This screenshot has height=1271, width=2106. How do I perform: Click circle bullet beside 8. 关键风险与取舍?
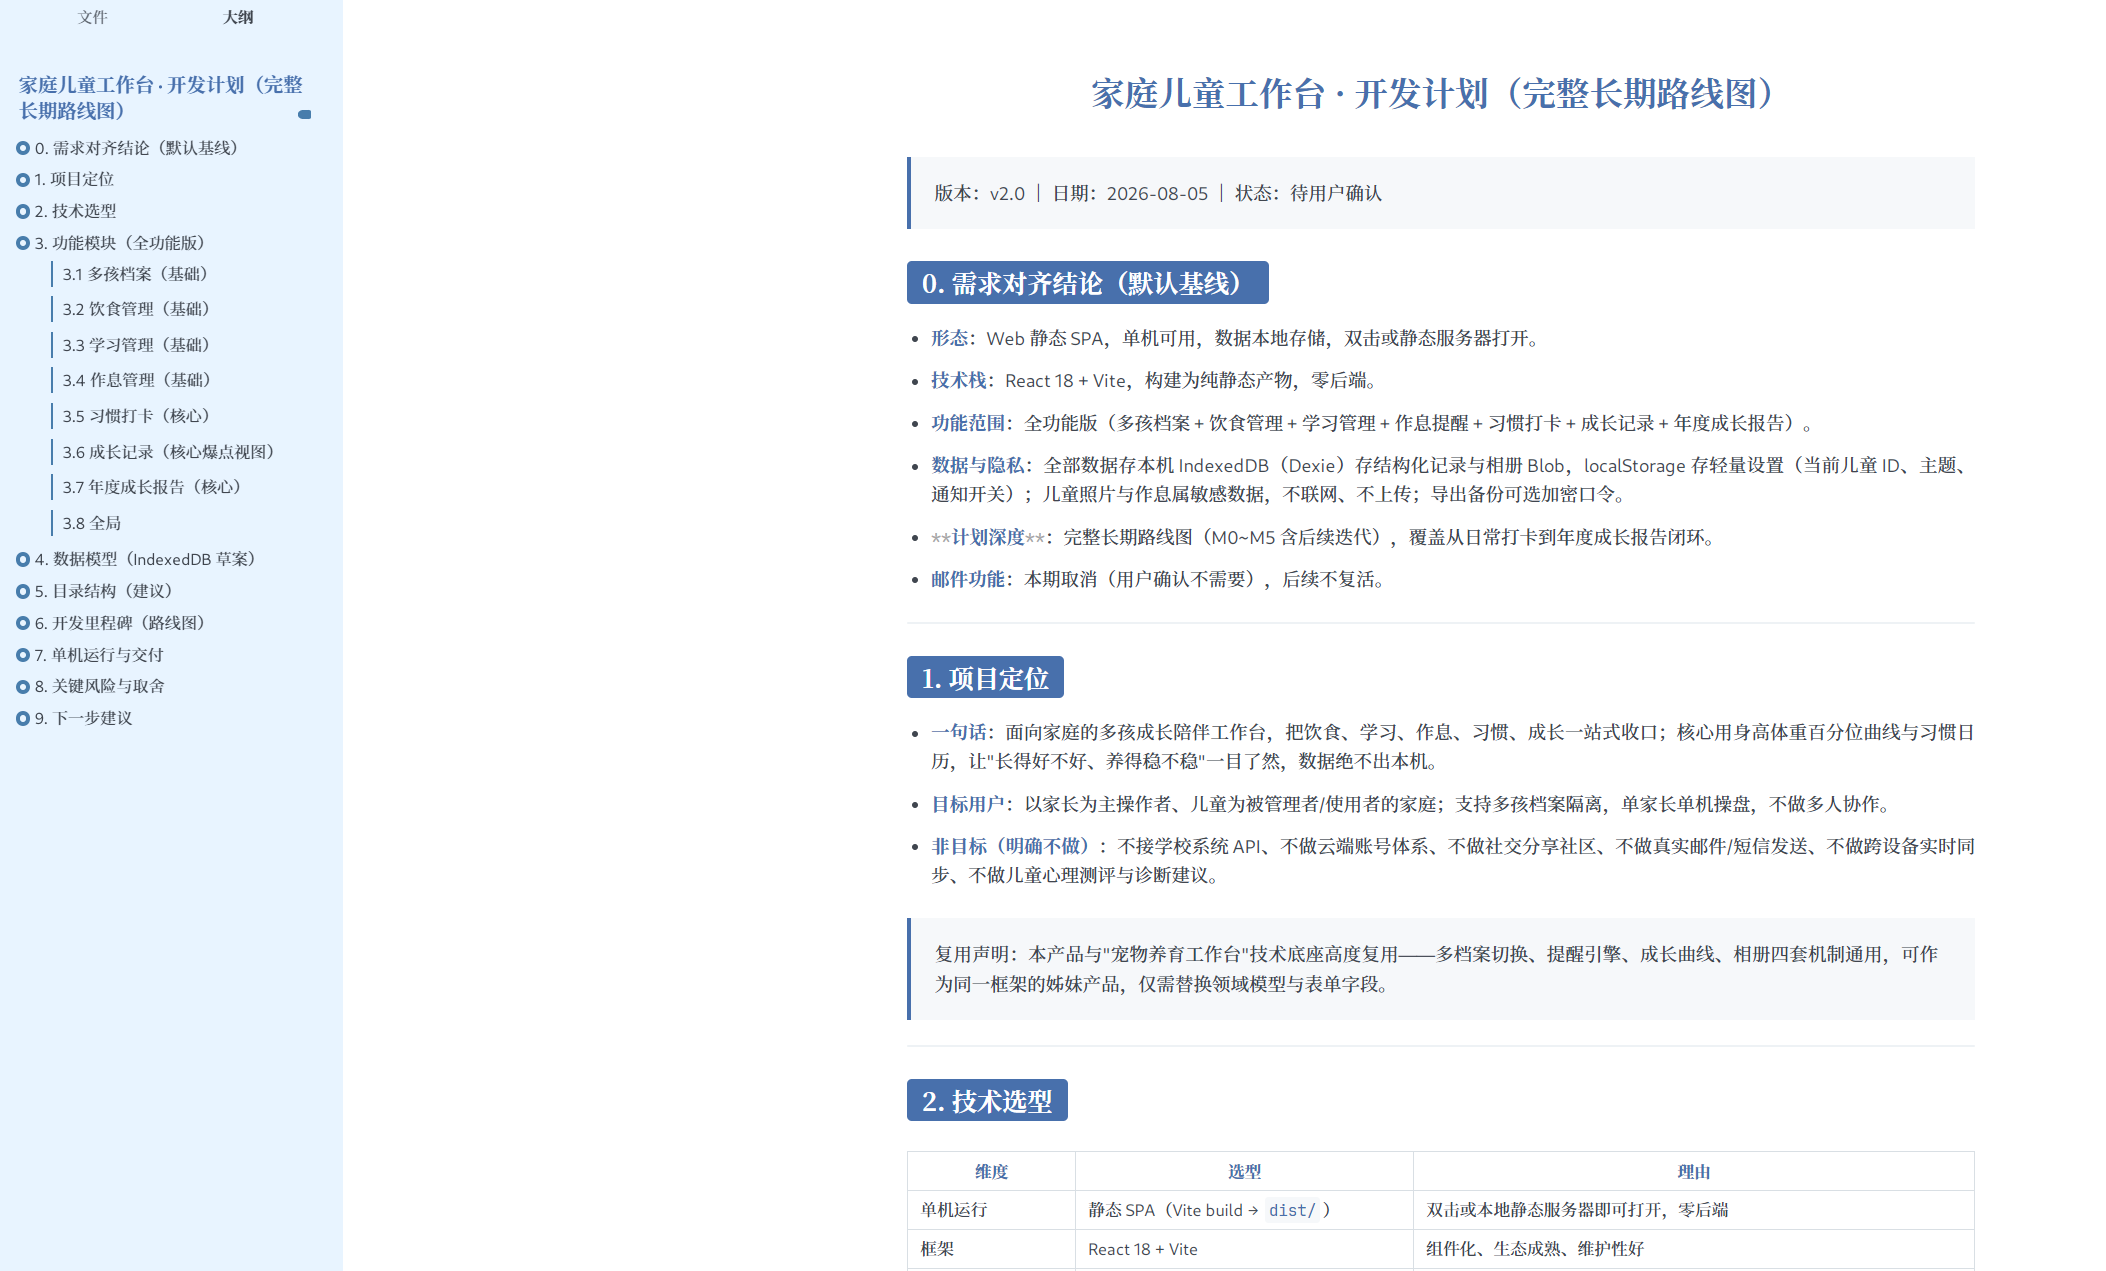pyautogui.click(x=23, y=687)
